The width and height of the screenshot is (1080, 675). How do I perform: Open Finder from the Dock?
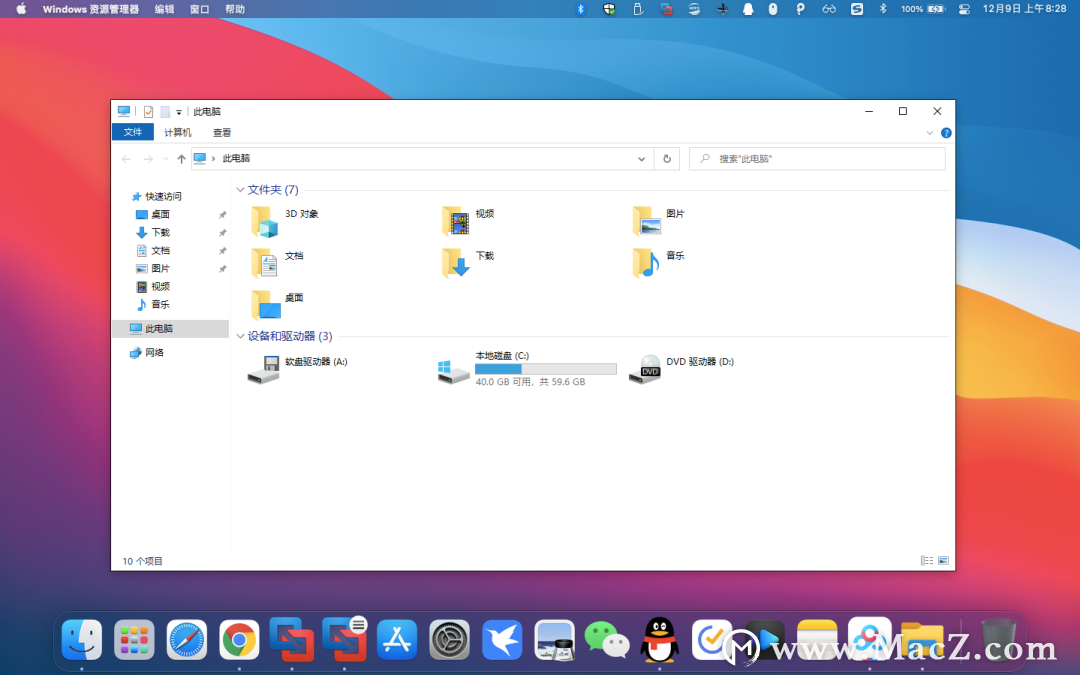coord(82,640)
